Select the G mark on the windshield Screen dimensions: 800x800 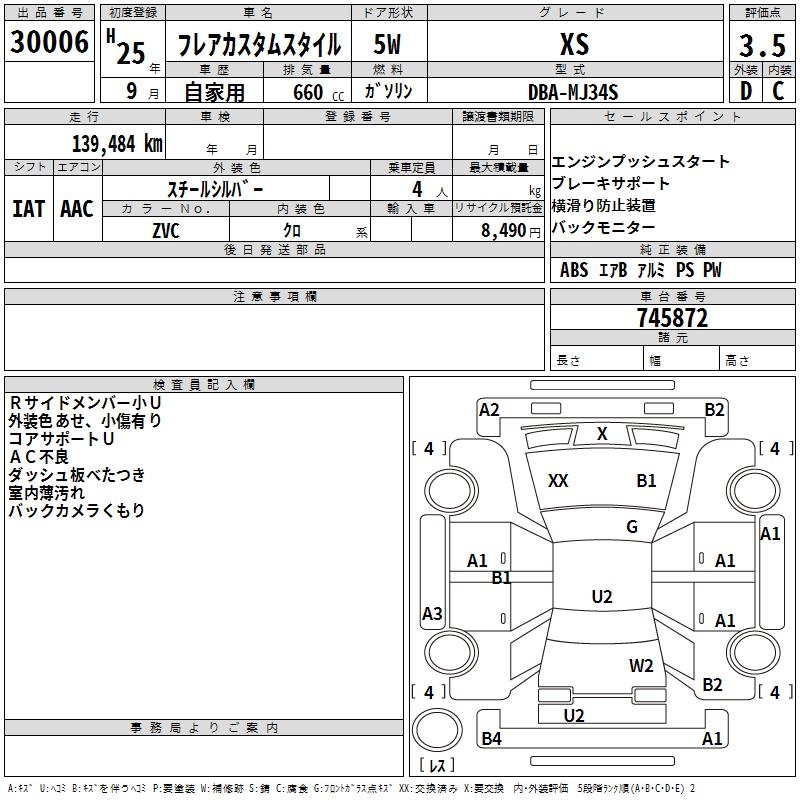(632, 527)
